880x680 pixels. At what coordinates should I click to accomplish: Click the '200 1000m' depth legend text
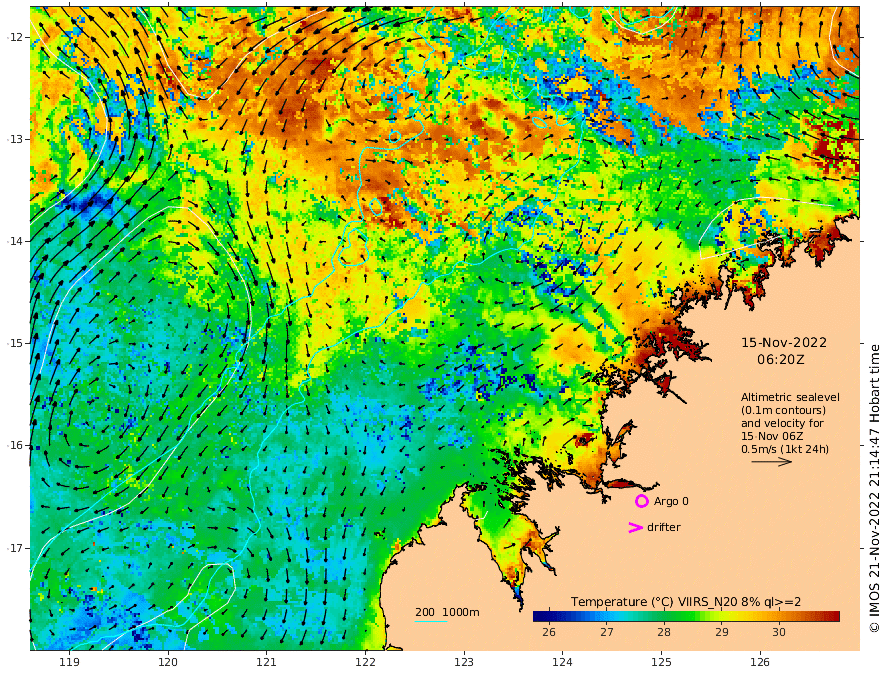[x=447, y=612]
